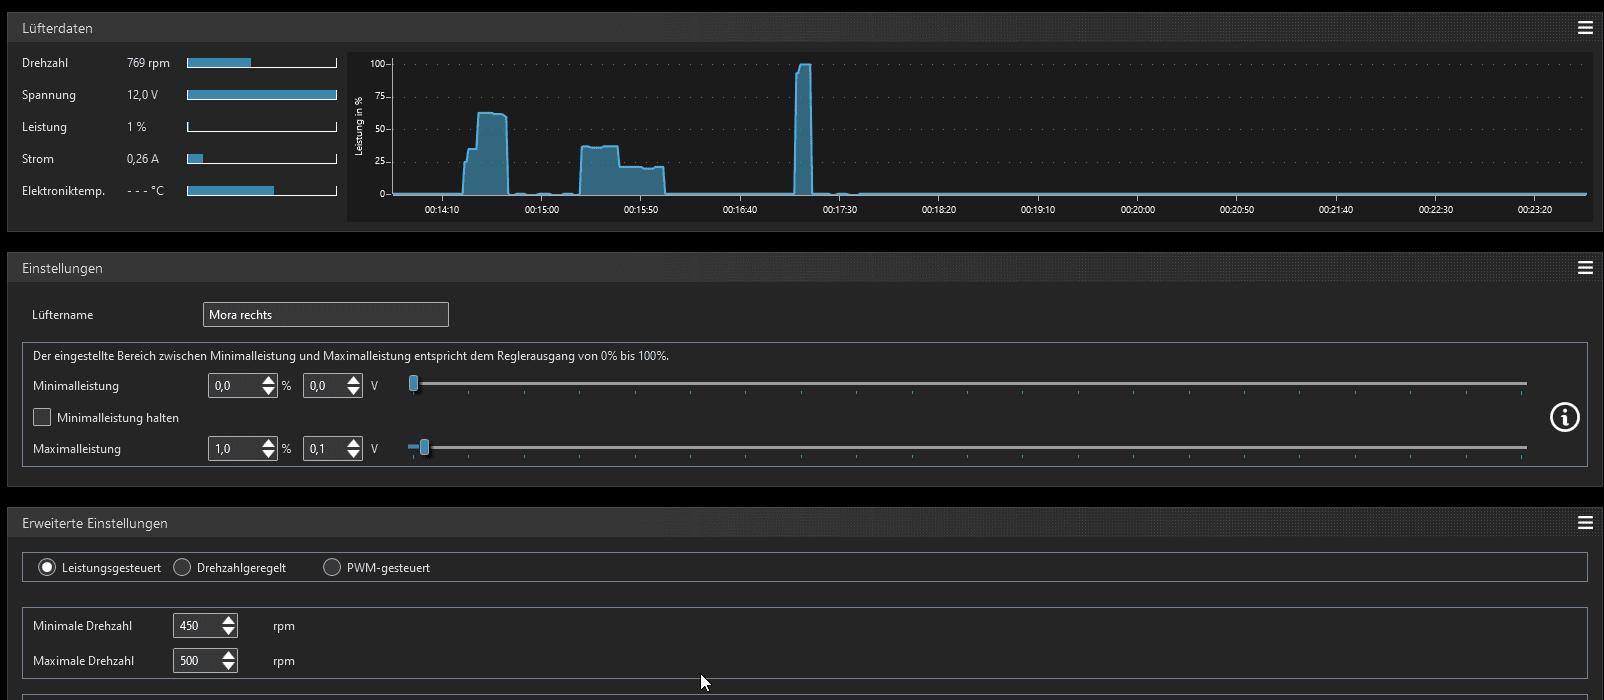Click the Minimalleistung slider handle
This screenshot has height=700, width=1604.
[413, 383]
